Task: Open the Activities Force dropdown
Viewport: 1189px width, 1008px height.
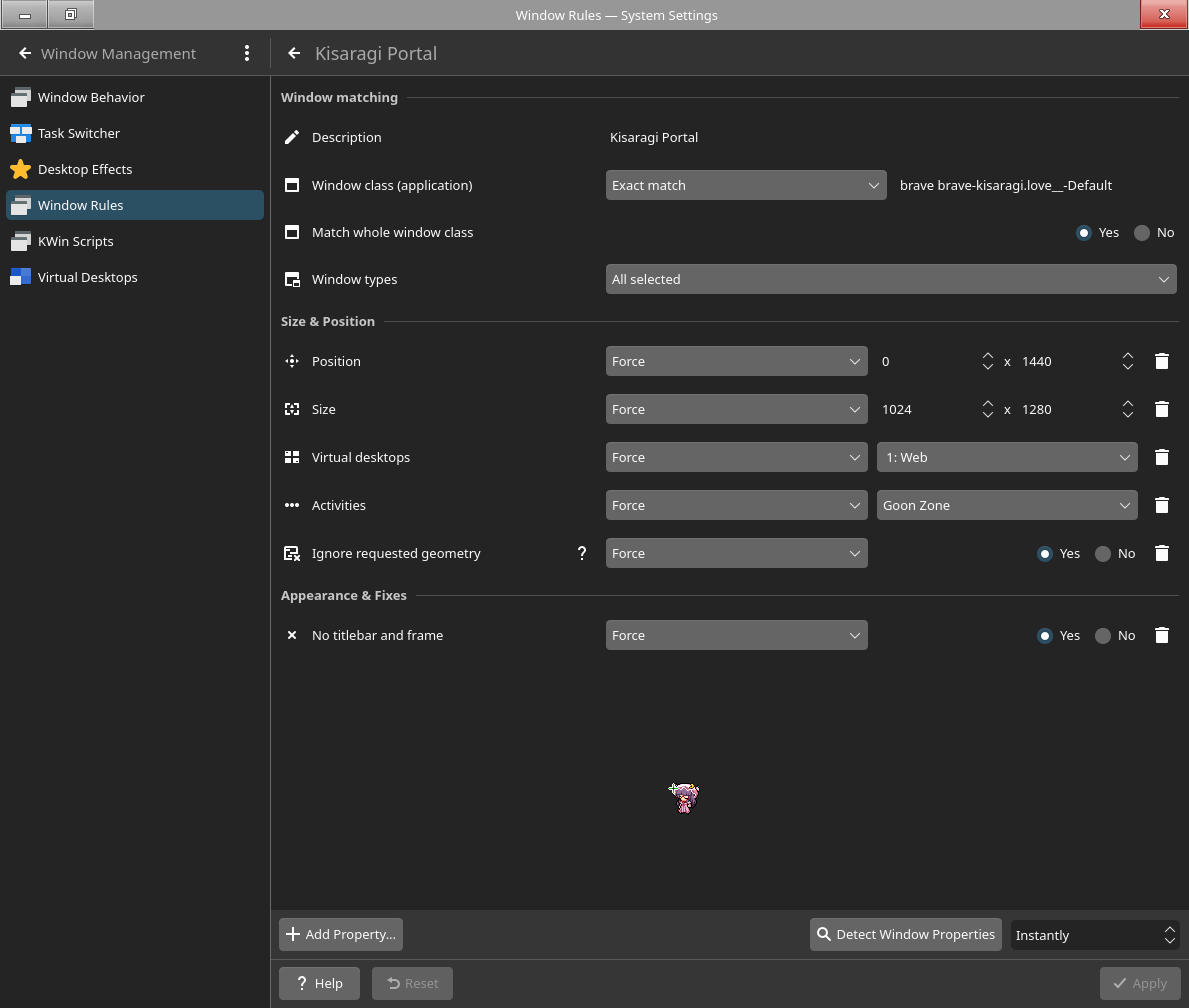Action: tap(736, 505)
